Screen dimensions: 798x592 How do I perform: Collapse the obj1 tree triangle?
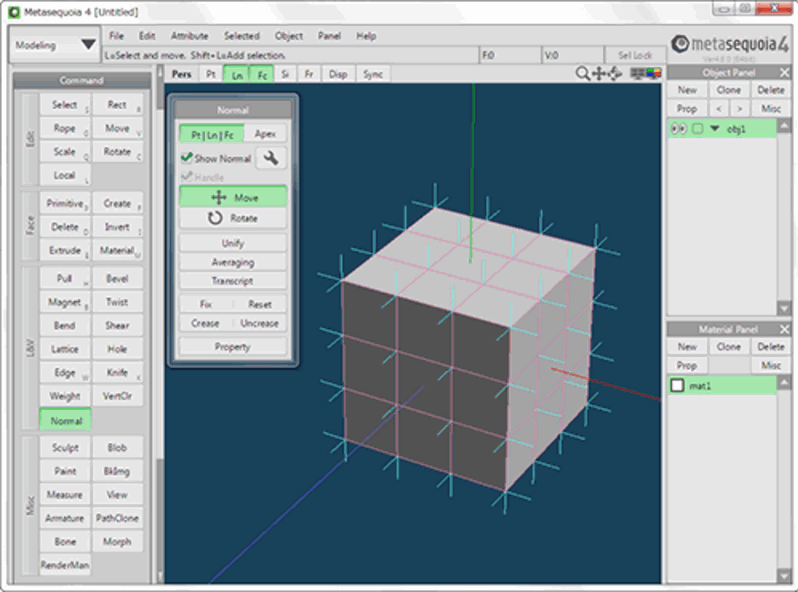pos(714,128)
